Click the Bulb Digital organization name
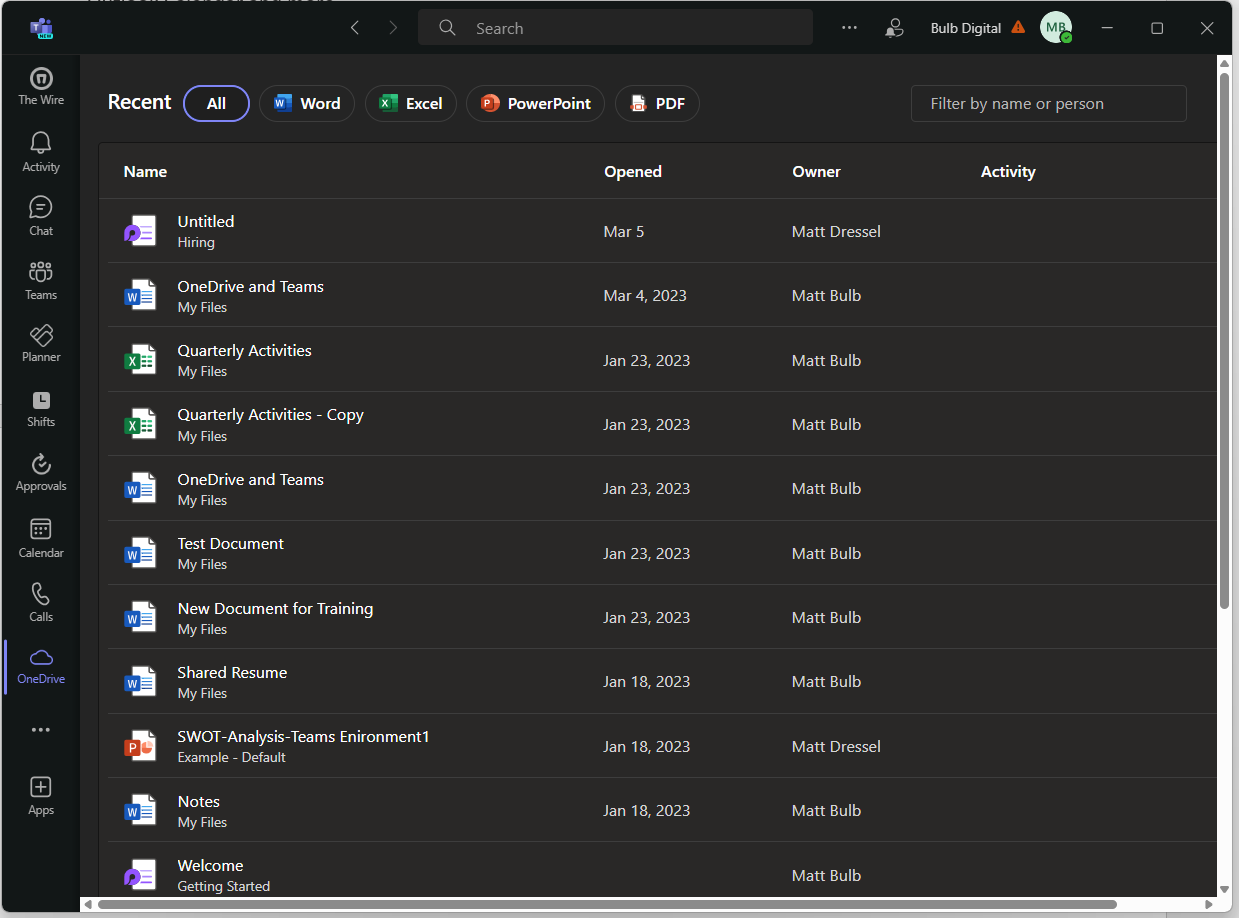Viewport: 1239px width, 918px height. click(966, 28)
